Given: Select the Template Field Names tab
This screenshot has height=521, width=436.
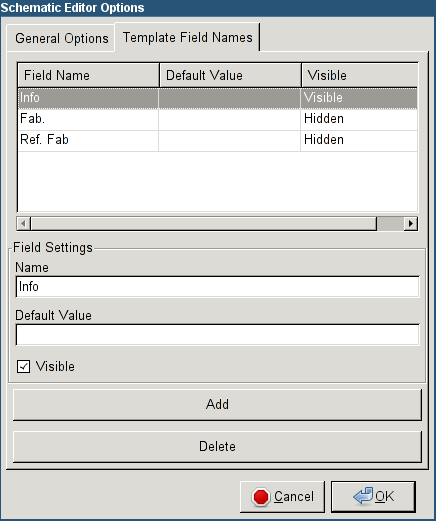Looking at the screenshot, I should pos(187,37).
